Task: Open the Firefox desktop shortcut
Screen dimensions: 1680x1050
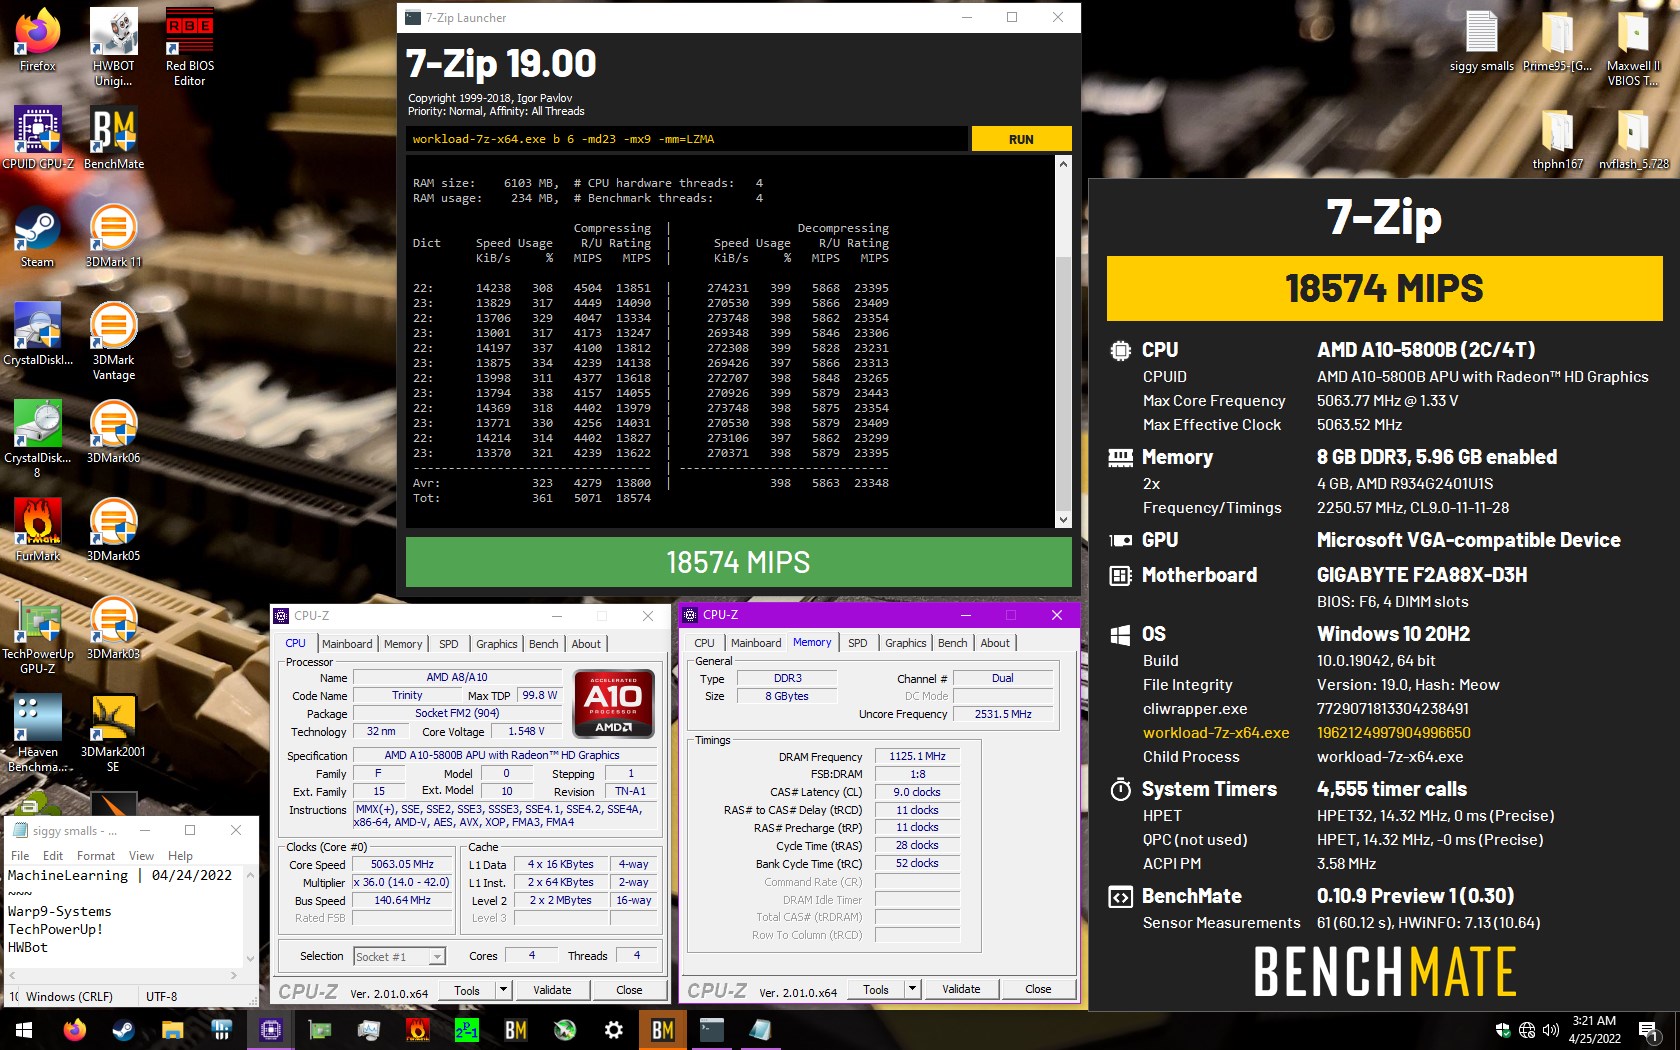Action: pyautogui.click(x=38, y=40)
